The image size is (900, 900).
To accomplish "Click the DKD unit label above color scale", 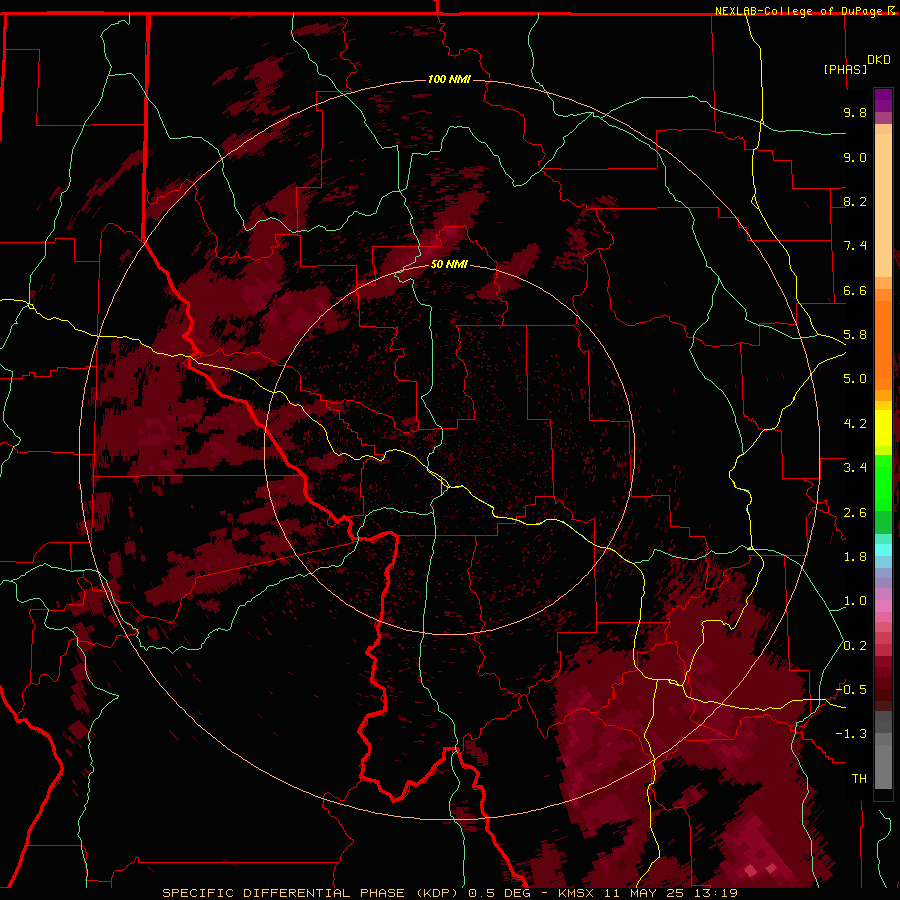I will coord(879,60).
